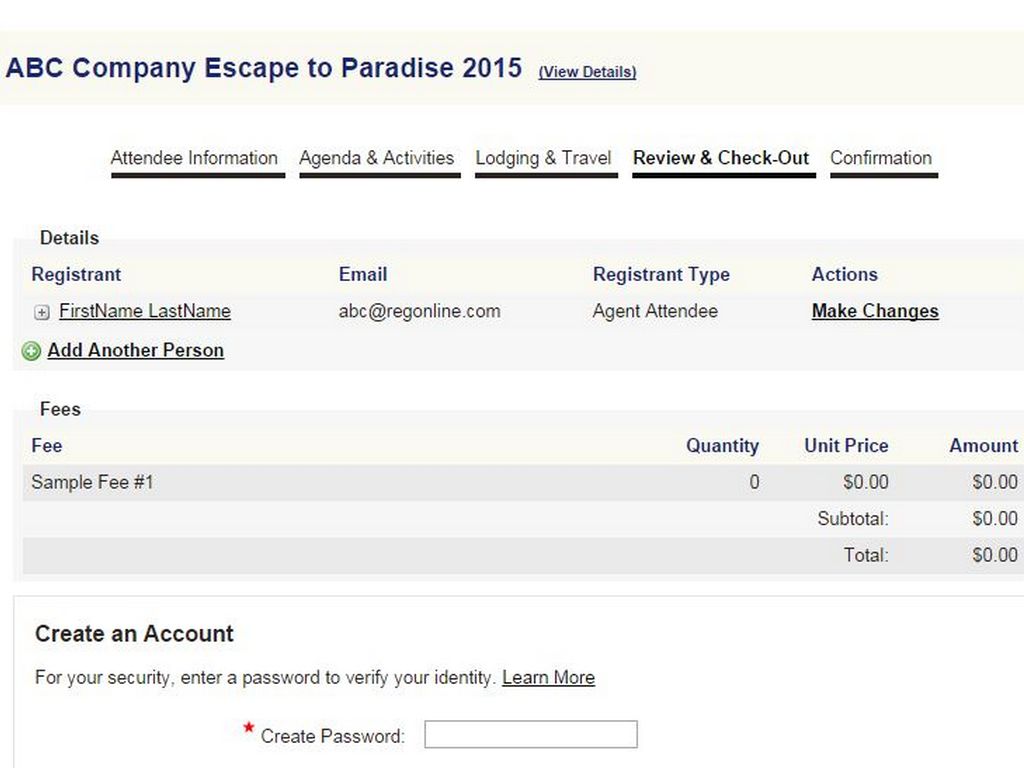
Task: Open the Learn More link
Action: coord(548,677)
